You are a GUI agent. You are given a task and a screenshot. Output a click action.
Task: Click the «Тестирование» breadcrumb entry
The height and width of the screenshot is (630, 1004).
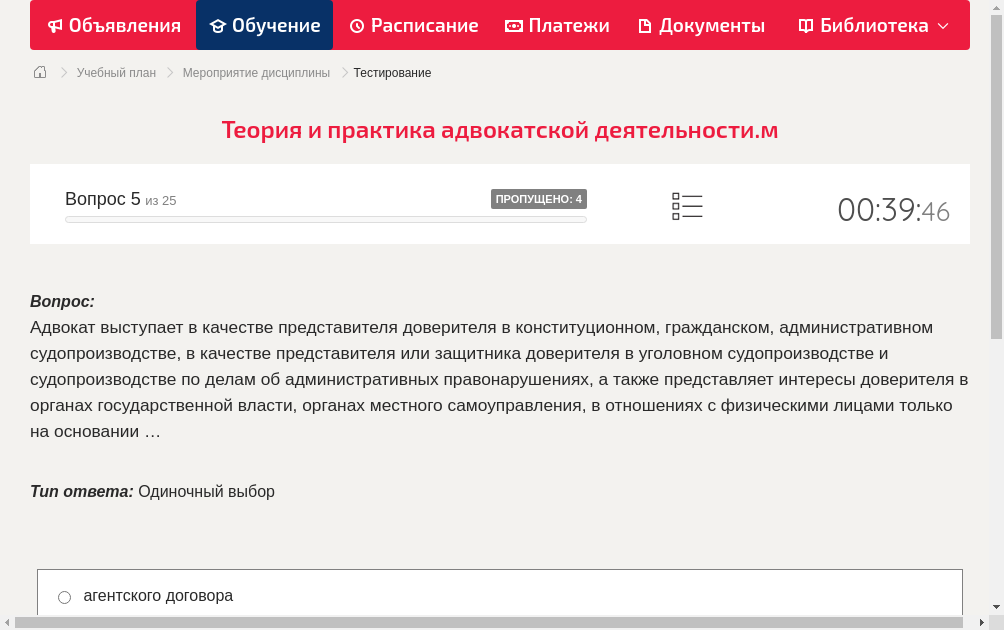point(391,72)
